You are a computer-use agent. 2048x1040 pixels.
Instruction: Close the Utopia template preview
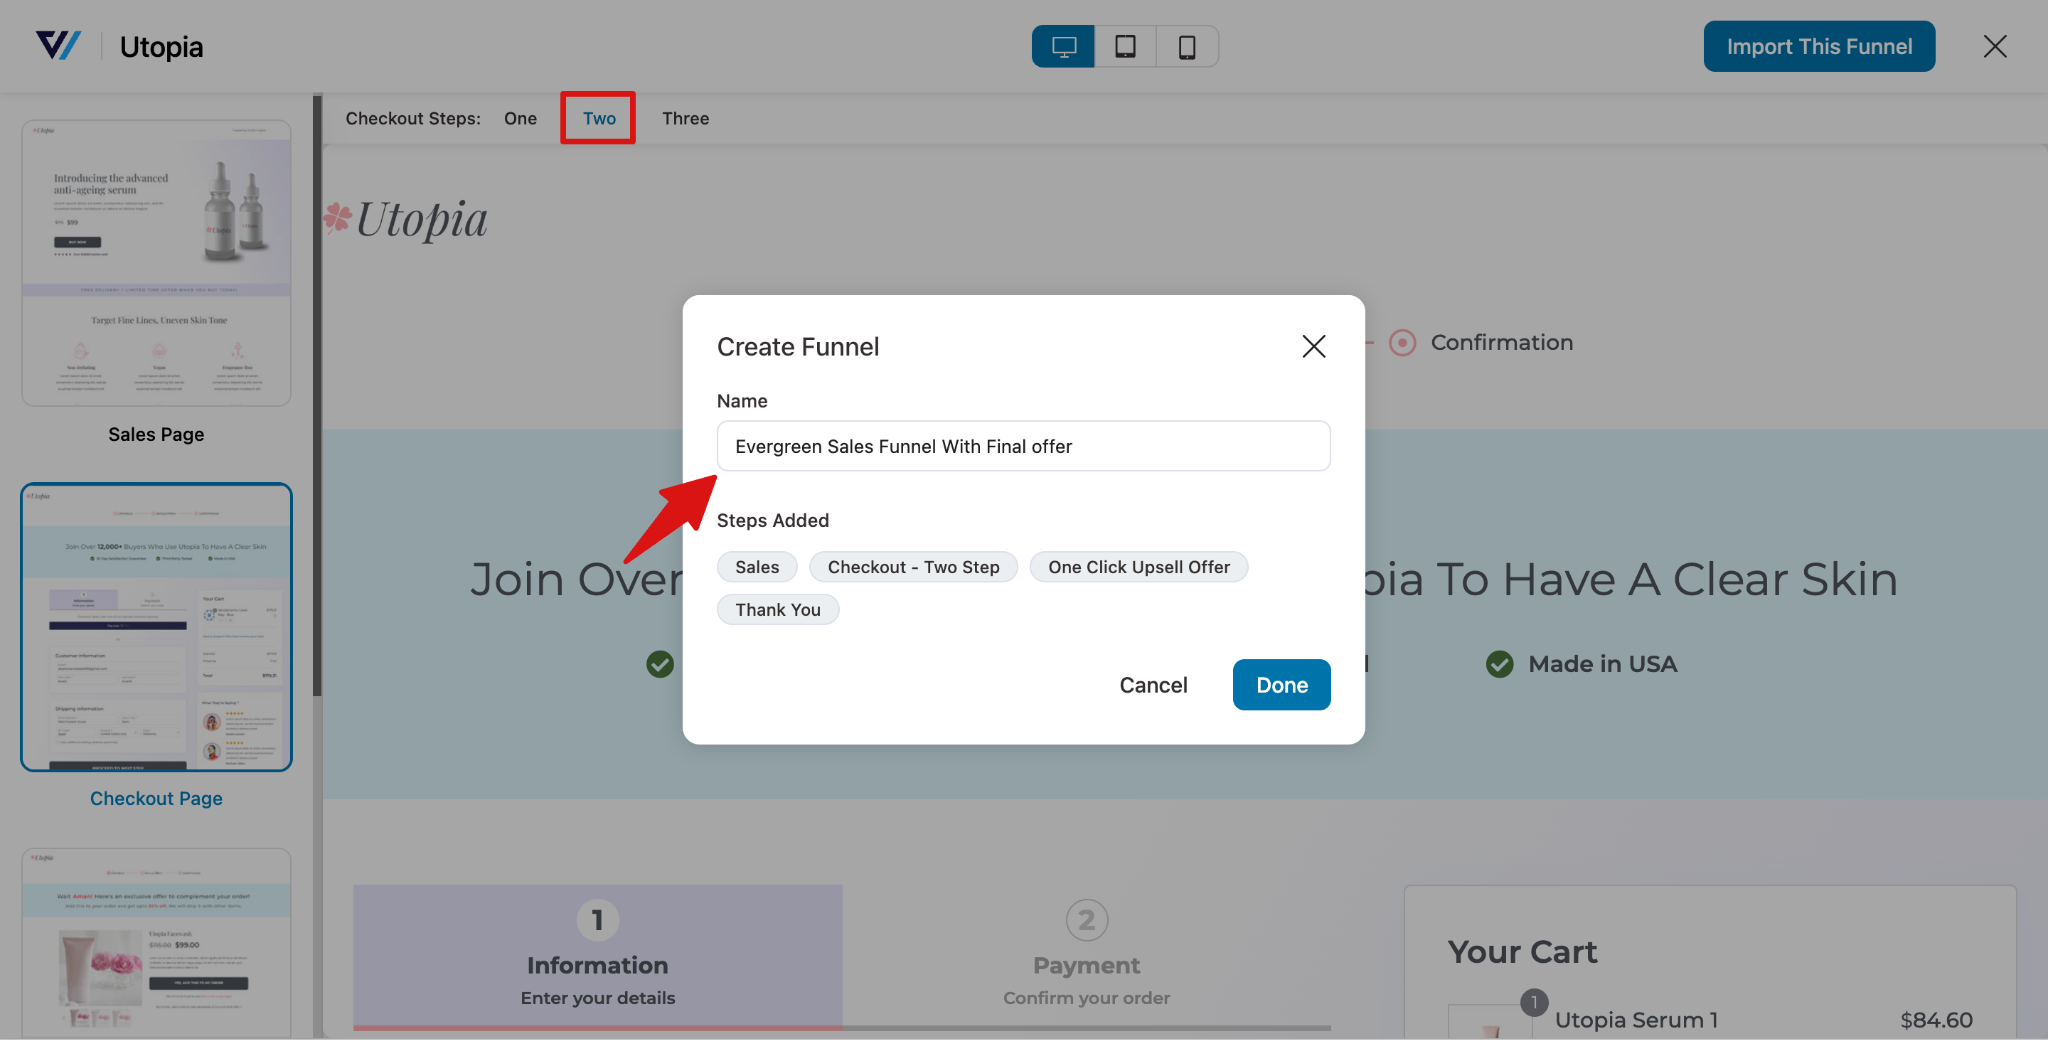coord(1994,47)
